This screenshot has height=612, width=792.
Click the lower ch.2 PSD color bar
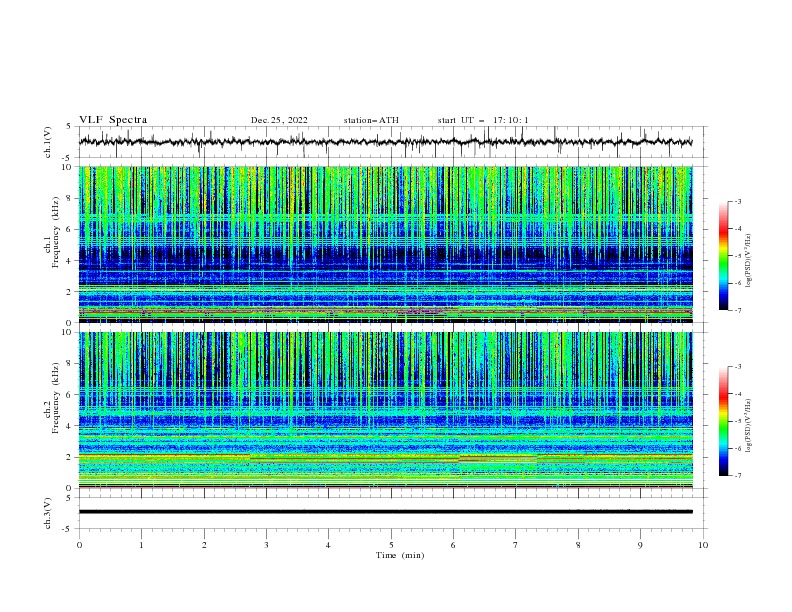[723, 421]
